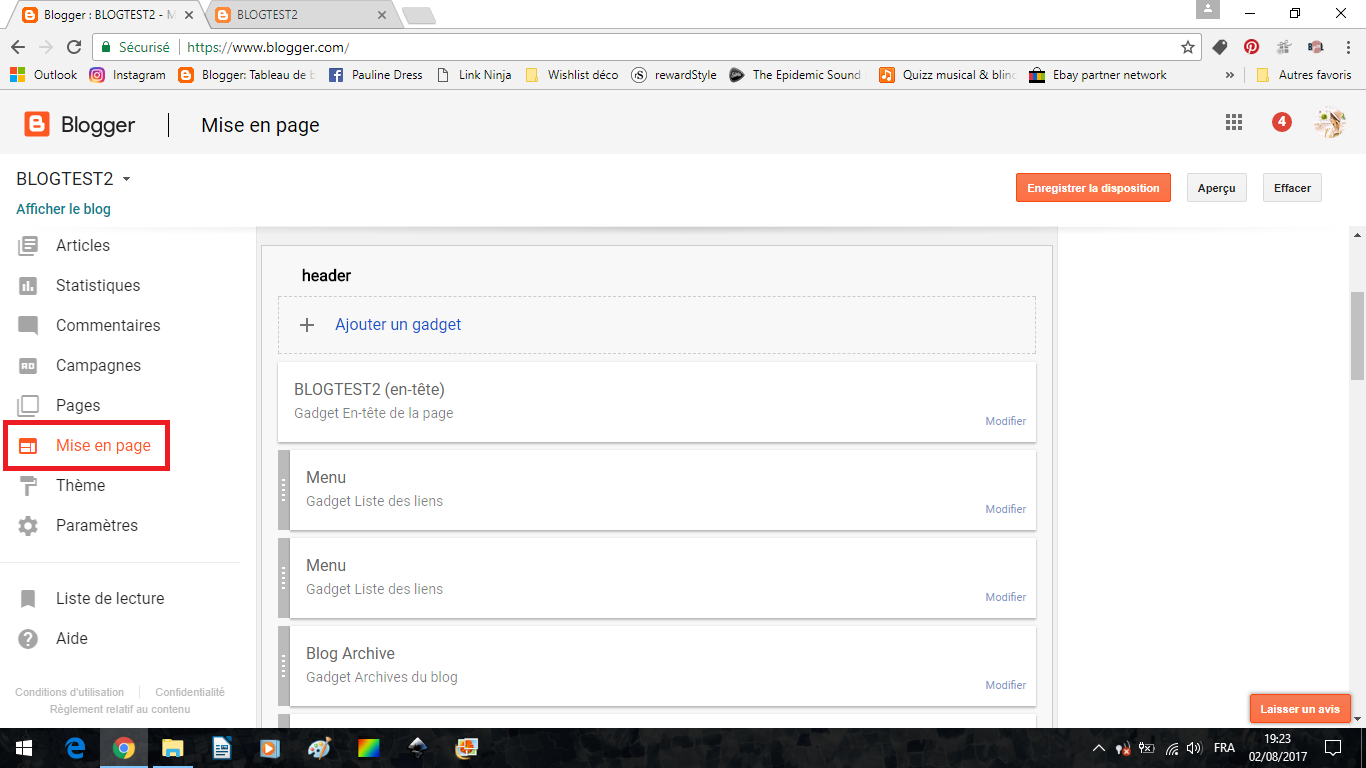Open Statistiques via its bar chart icon
The width and height of the screenshot is (1366, 768).
point(28,286)
